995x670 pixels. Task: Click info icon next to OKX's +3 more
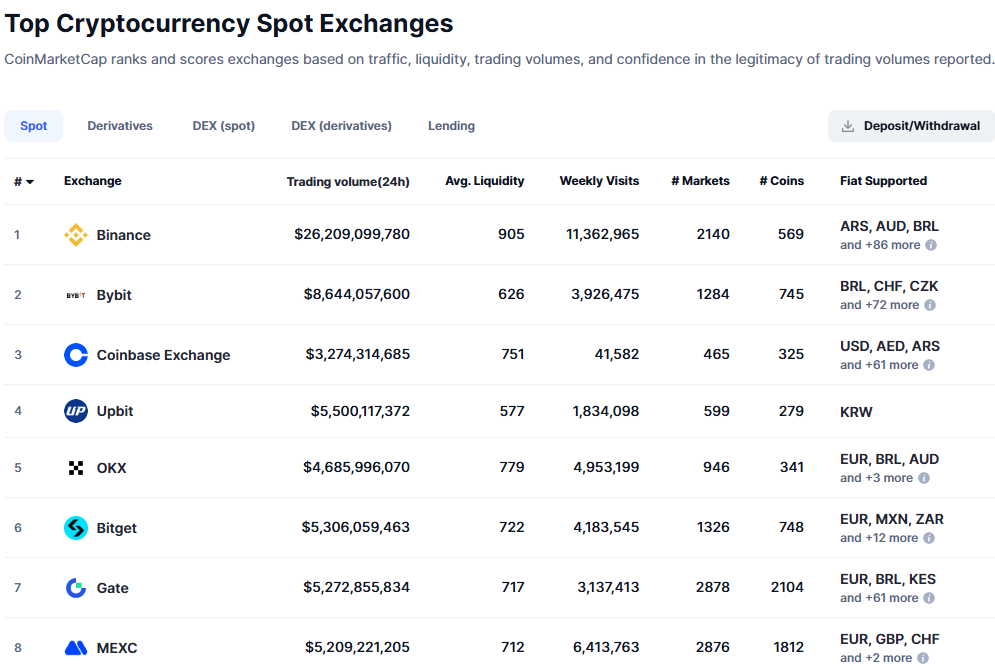pyautogui.click(x=924, y=478)
